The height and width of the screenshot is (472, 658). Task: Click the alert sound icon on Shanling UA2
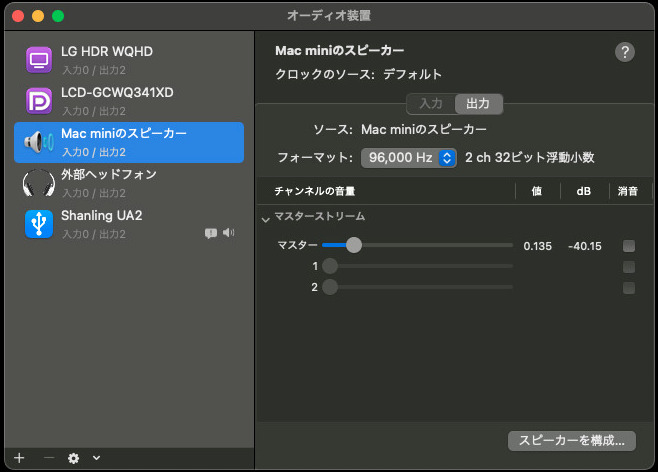click(211, 233)
